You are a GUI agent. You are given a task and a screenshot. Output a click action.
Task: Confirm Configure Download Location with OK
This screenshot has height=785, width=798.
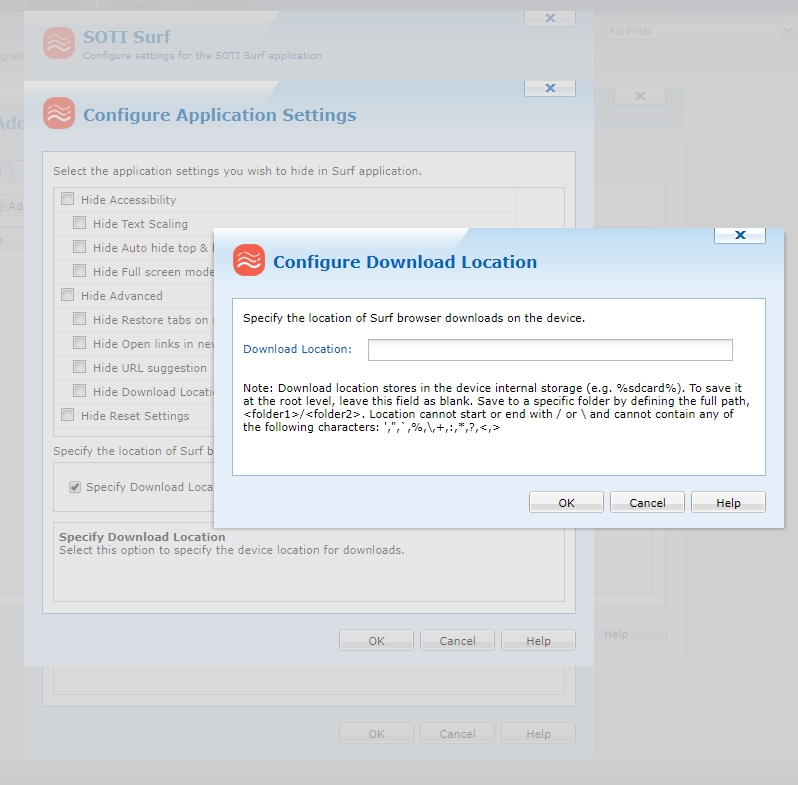(566, 502)
